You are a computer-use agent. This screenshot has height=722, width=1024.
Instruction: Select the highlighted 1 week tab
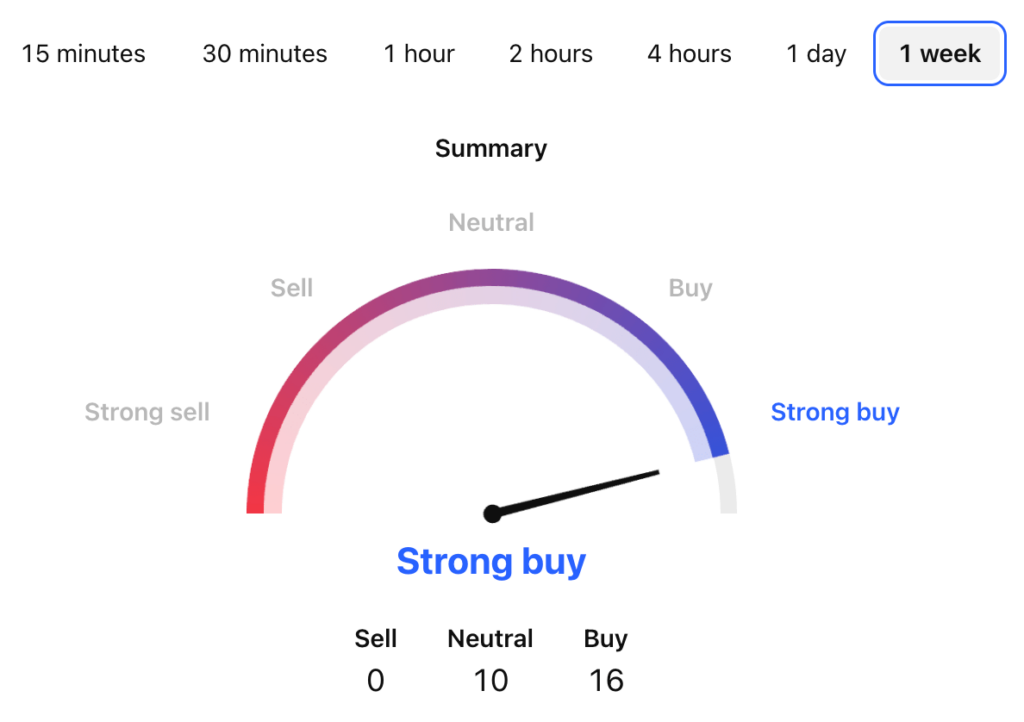[938, 54]
